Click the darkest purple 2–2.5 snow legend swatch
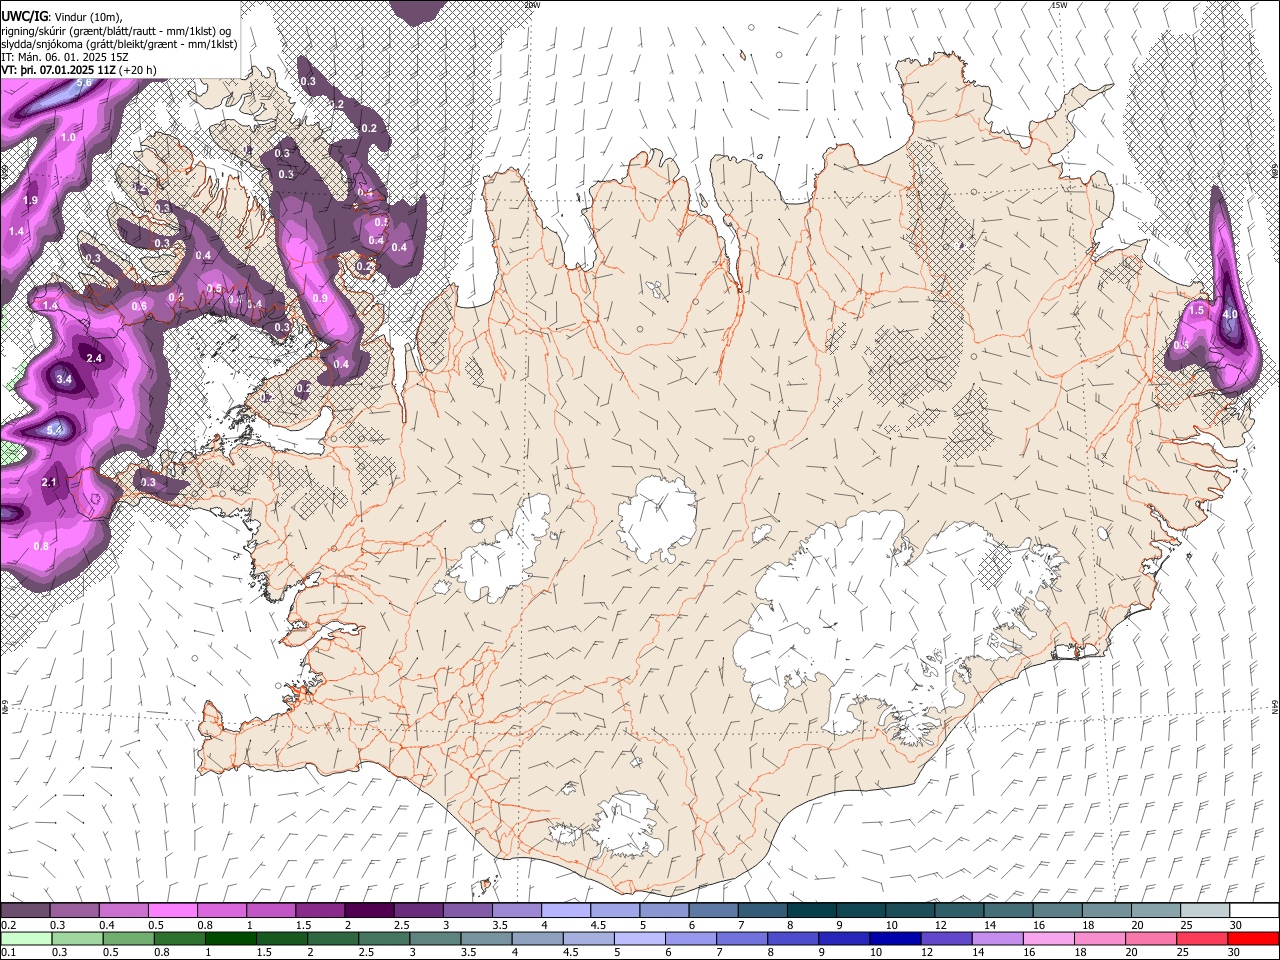1280x960 pixels. pos(368,911)
